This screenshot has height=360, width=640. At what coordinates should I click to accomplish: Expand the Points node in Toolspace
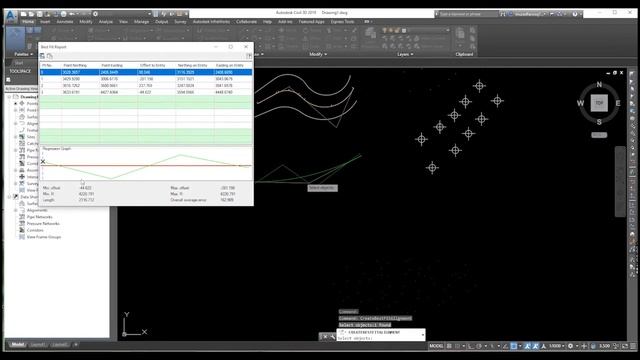pyautogui.click(x=16, y=103)
